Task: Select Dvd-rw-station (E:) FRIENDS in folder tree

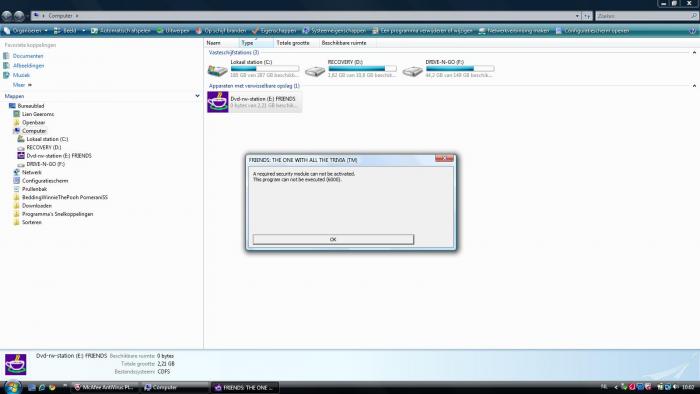Action: pyautogui.click(x=58, y=156)
